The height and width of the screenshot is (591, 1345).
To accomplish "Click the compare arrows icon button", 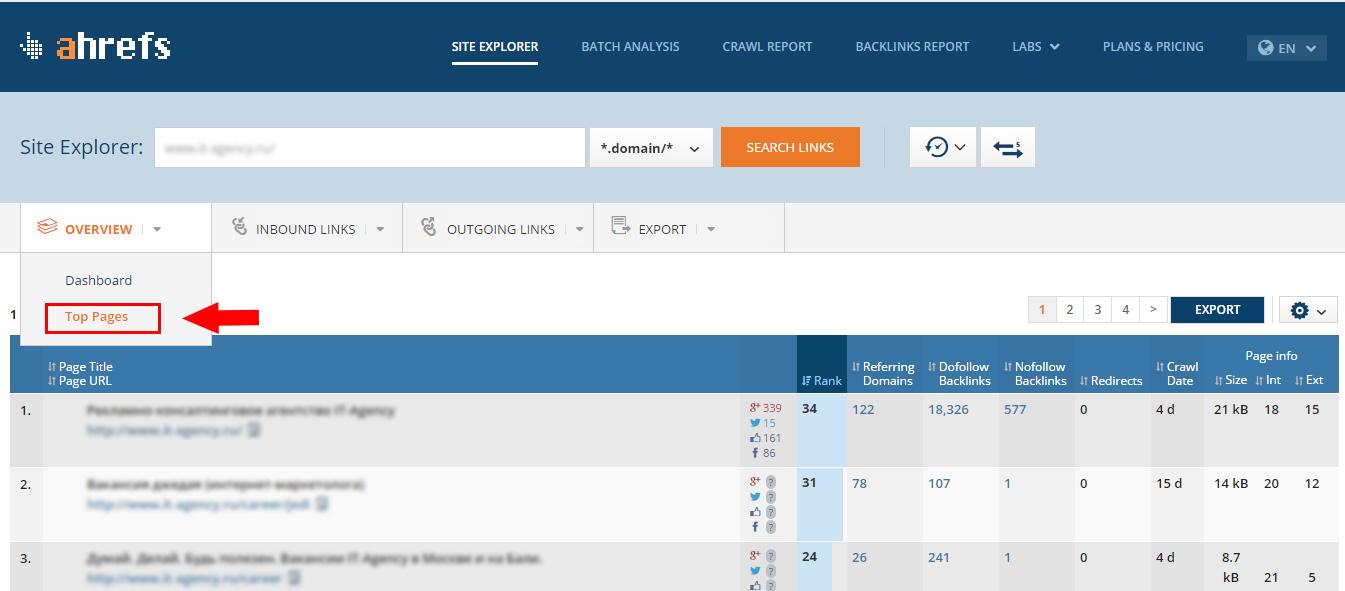I will (1007, 147).
